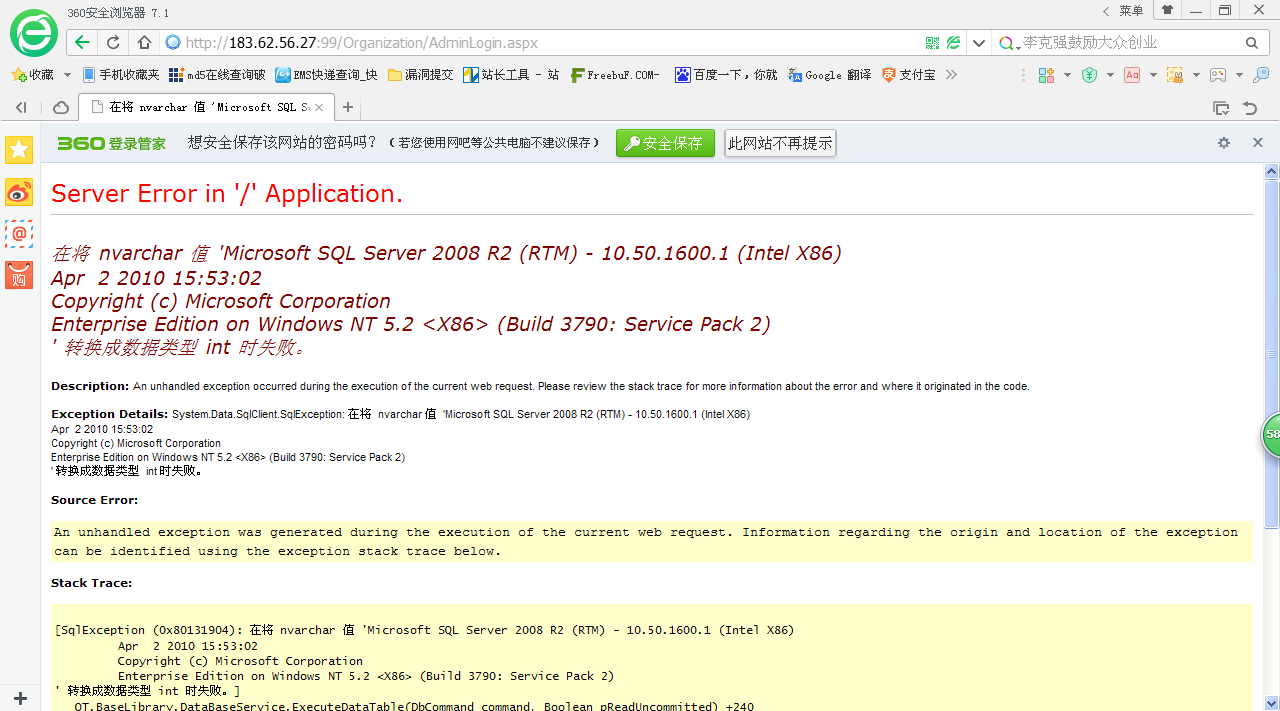The height and width of the screenshot is (711, 1280).
Task: Click the 360登录管家 logo
Action: pyautogui.click(x=111, y=143)
